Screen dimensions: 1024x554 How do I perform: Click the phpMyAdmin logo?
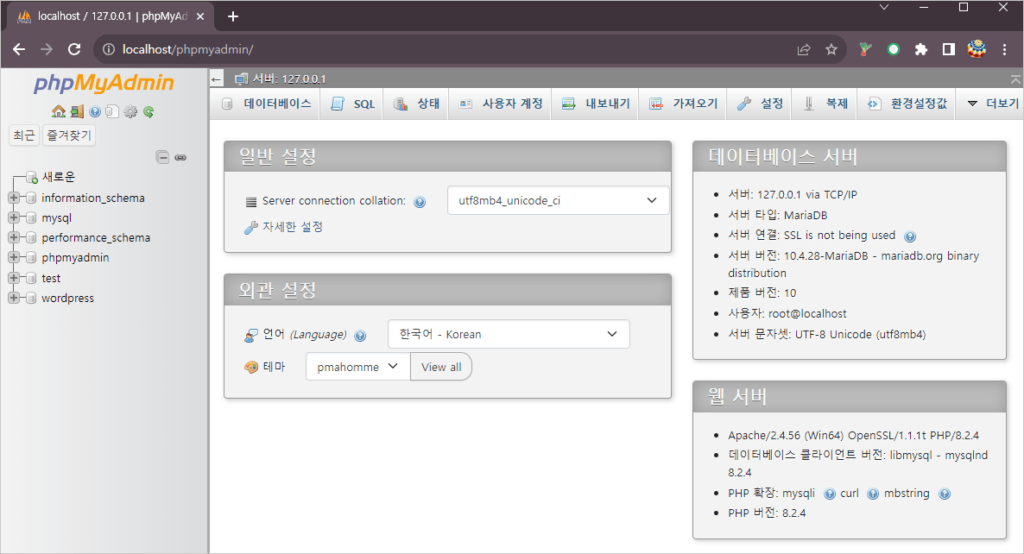tap(104, 83)
